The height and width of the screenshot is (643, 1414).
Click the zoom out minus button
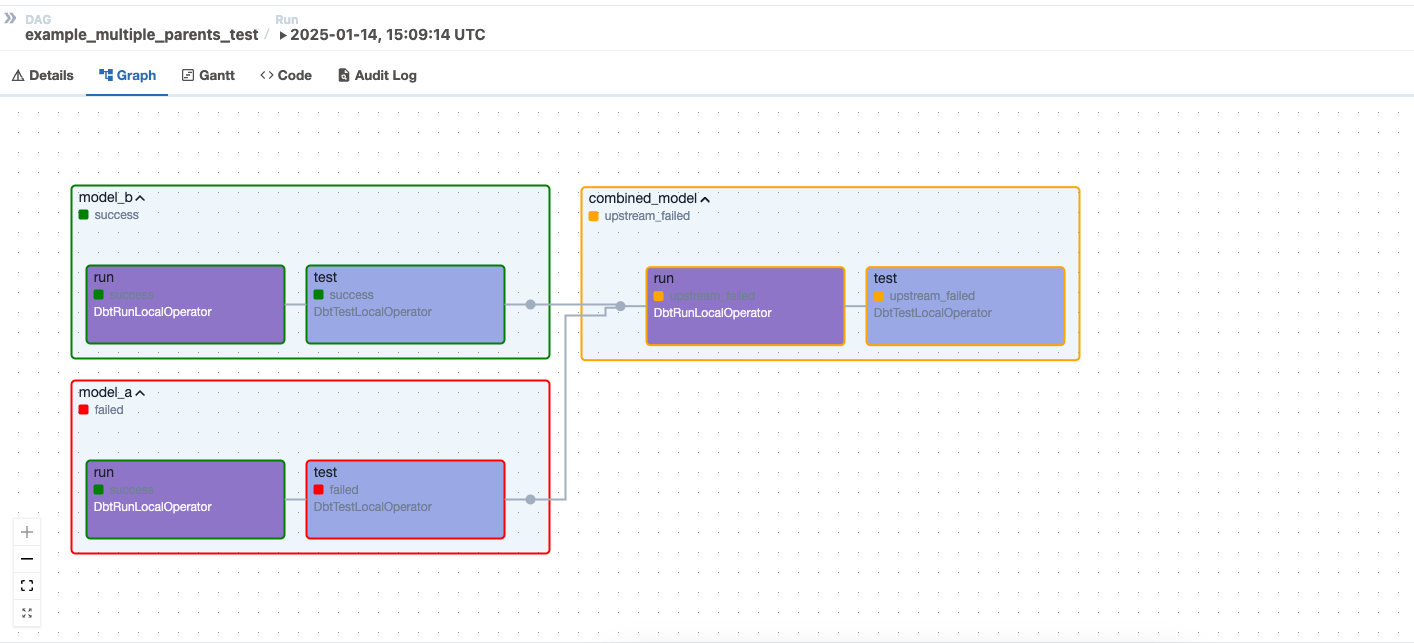[27, 559]
